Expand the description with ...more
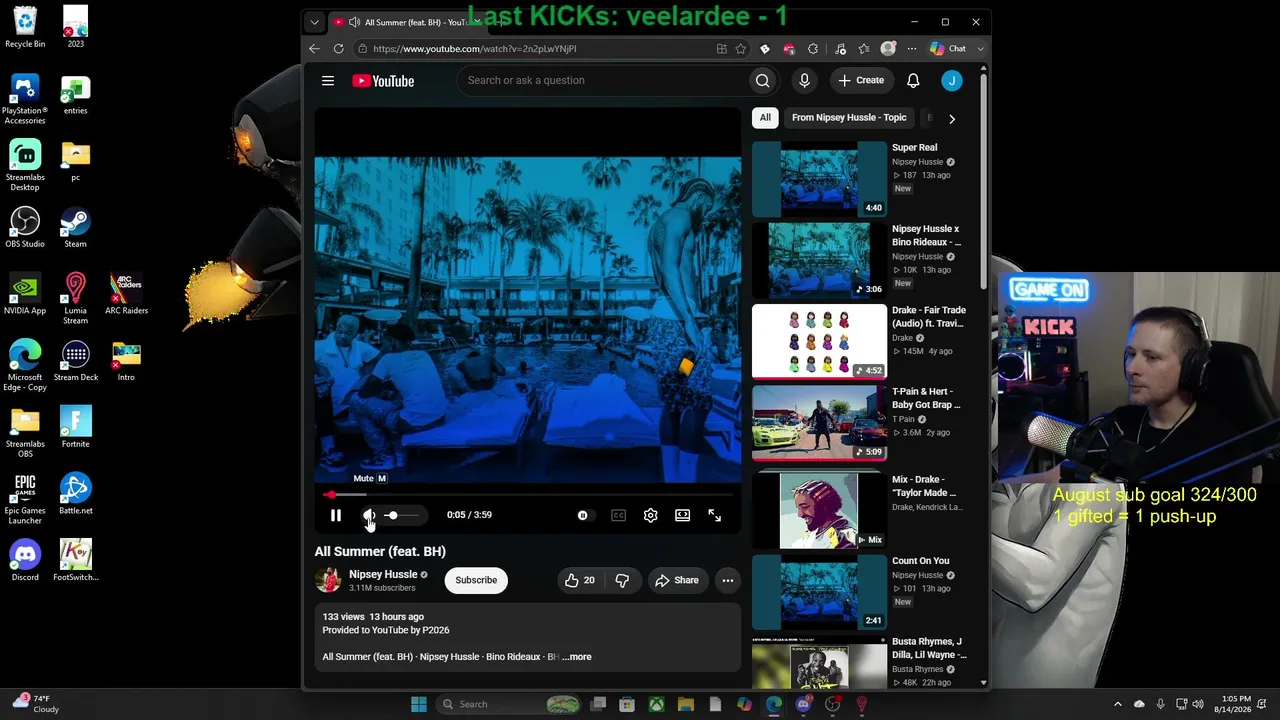Screen dimensions: 1280x720 [x=577, y=657]
